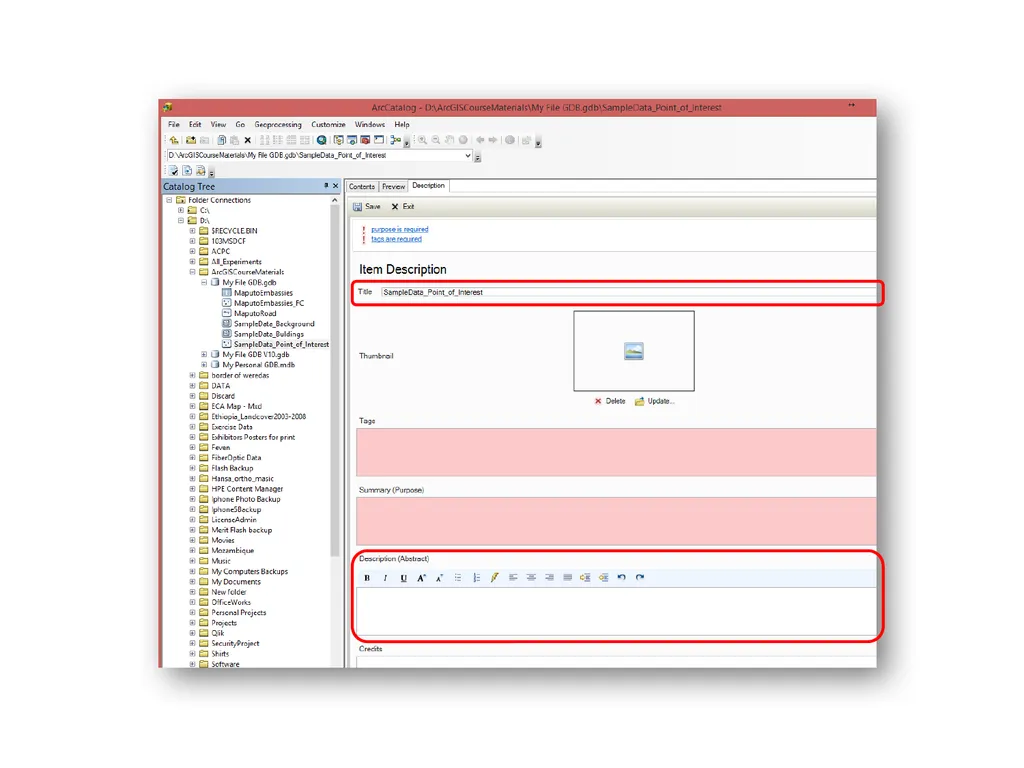Image resolution: width=1024 pixels, height=768 pixels.
Task: Pin the Catalog Tree panel
Action: 326,186
